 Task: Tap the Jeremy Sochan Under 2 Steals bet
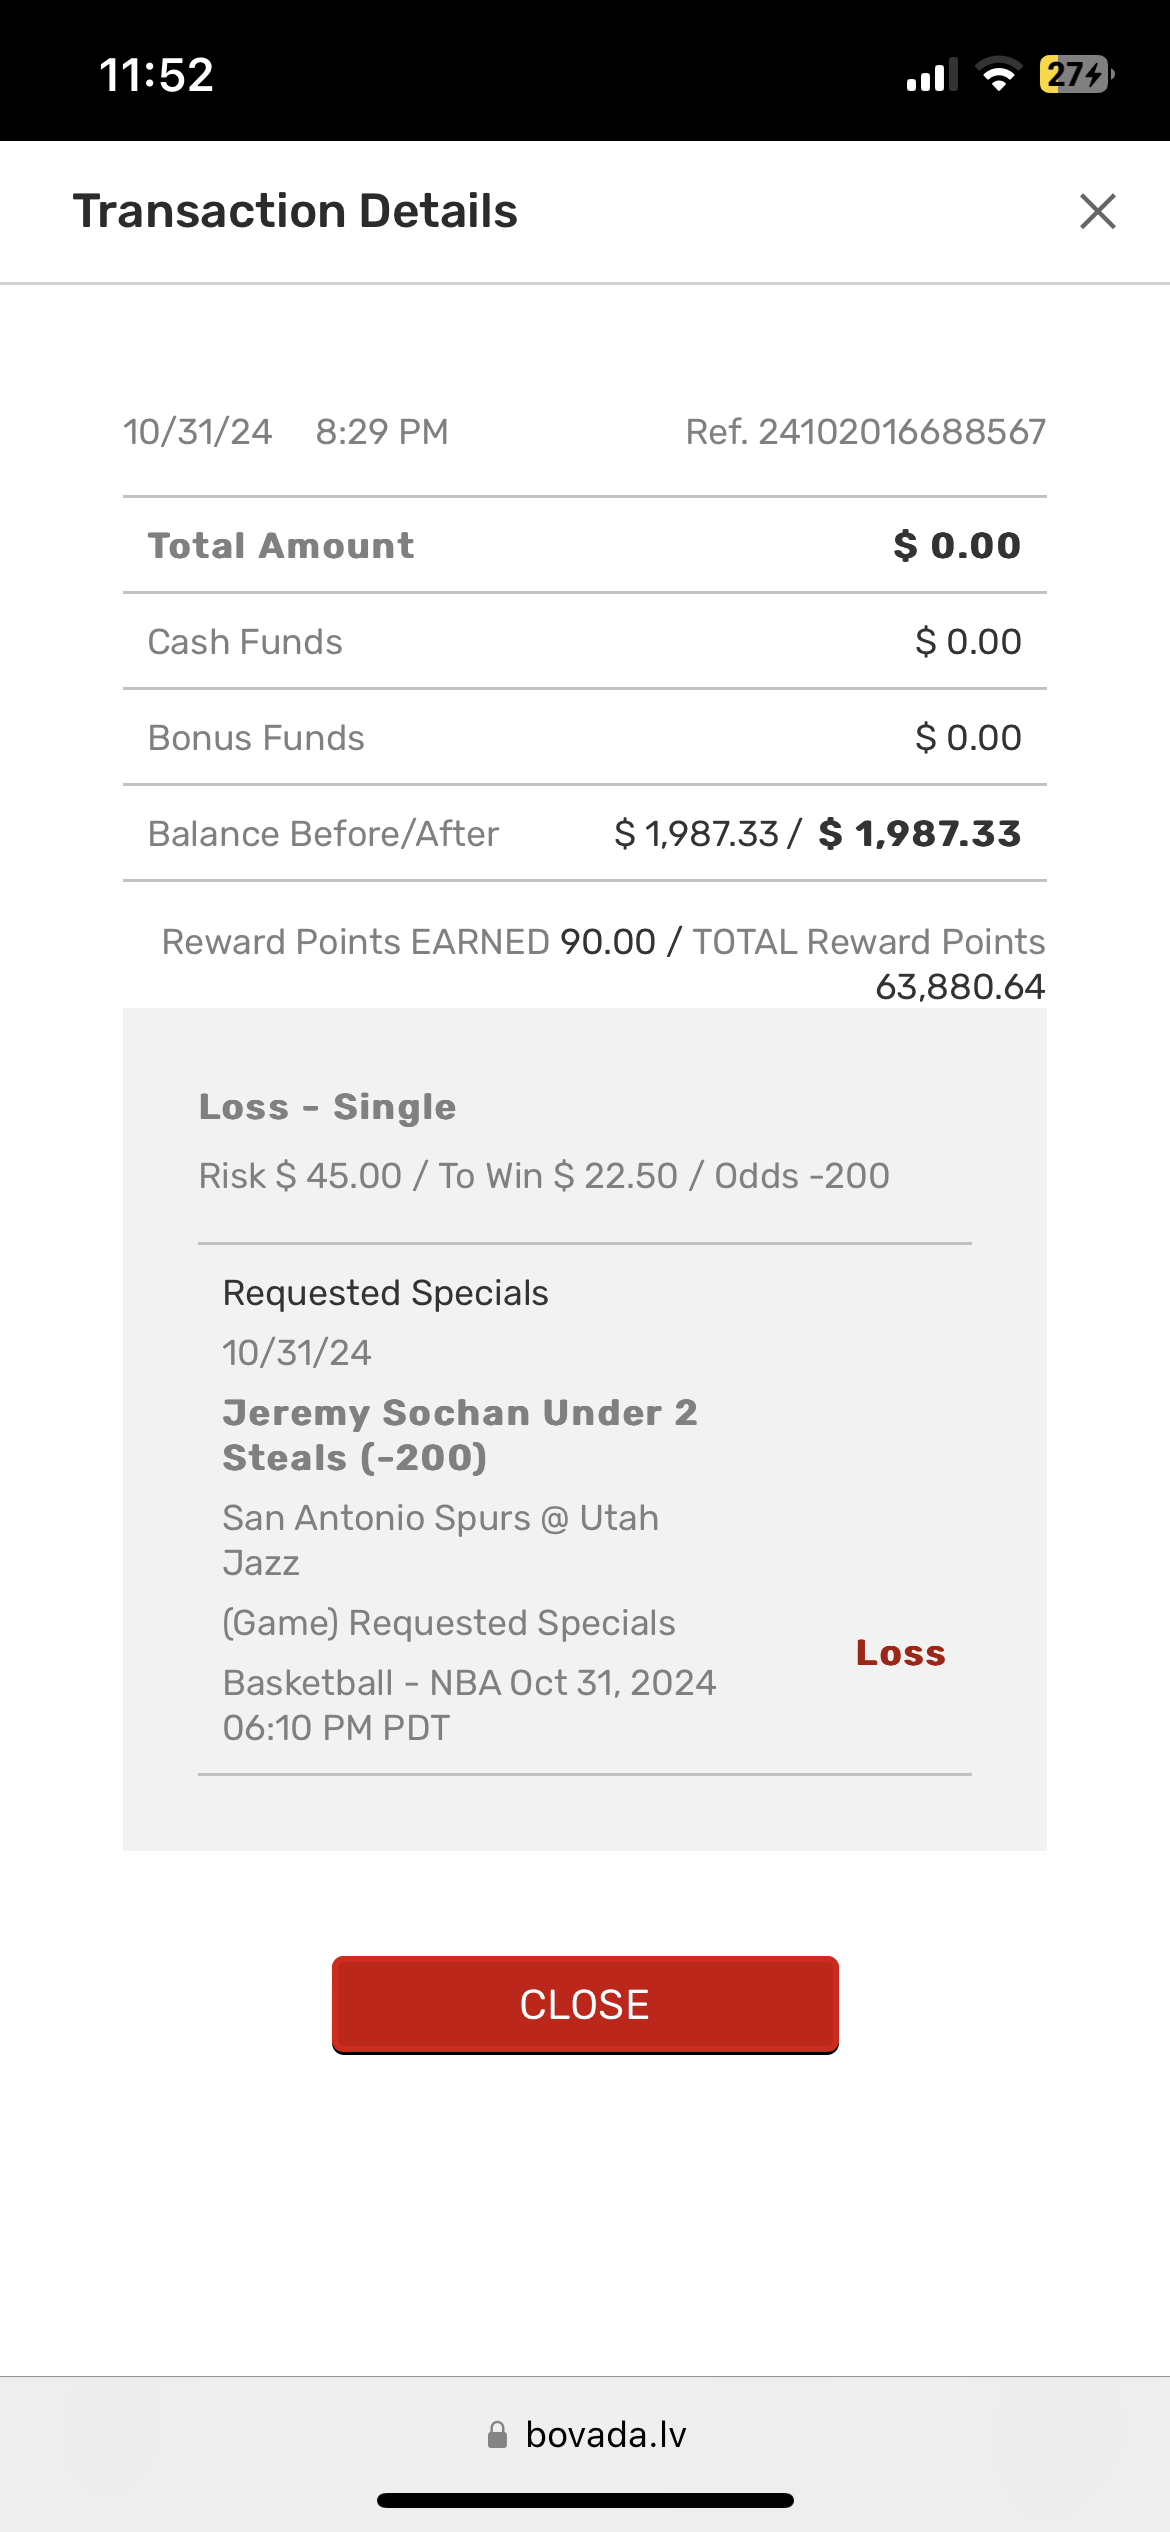click(x=459, y=1435)
